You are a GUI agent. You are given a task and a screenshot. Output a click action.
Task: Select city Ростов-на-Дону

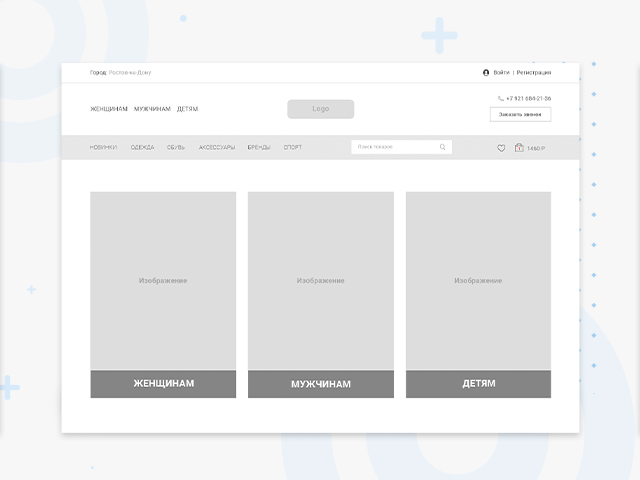130,73
